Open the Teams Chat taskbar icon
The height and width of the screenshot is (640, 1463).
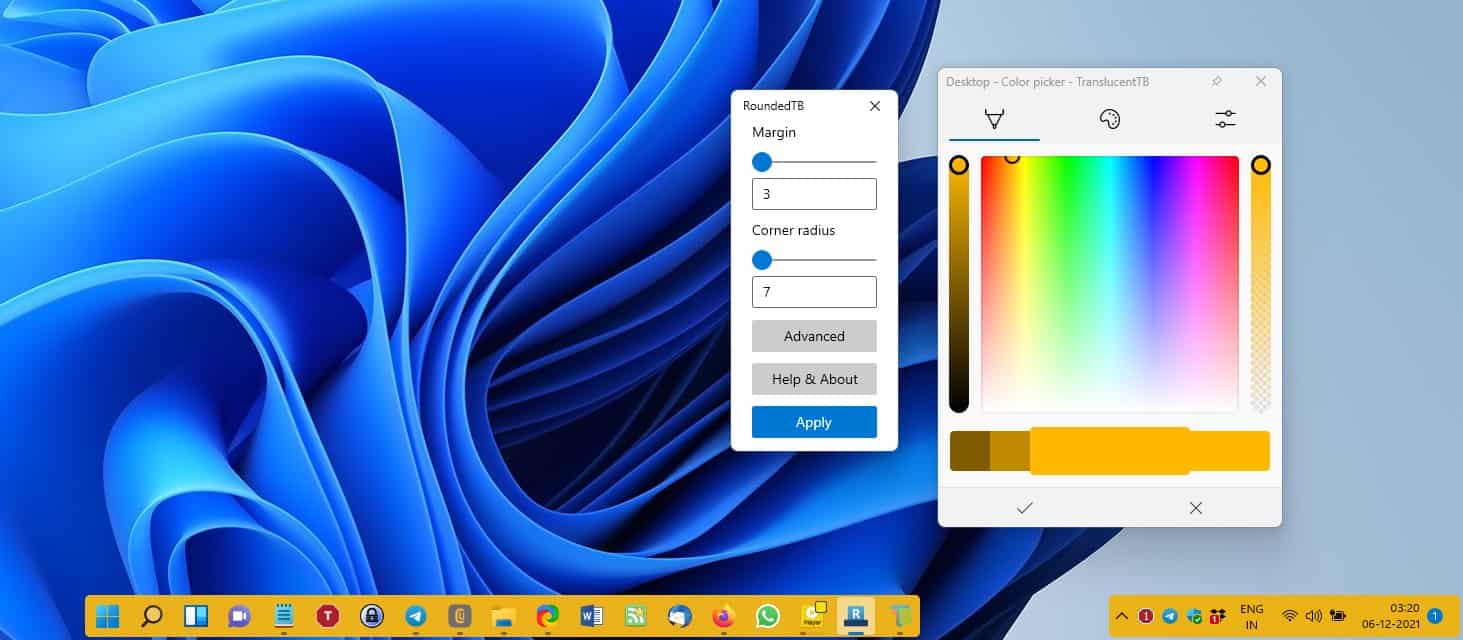(x=239, y=616)
